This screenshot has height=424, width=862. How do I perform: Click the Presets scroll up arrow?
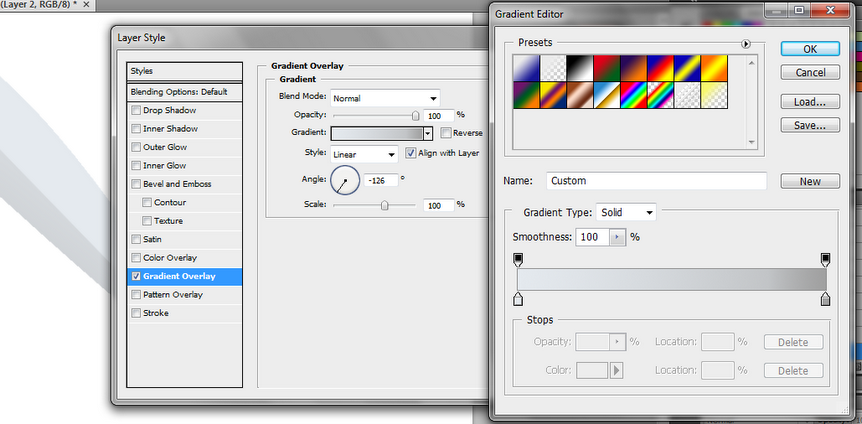tap(752, 62)
